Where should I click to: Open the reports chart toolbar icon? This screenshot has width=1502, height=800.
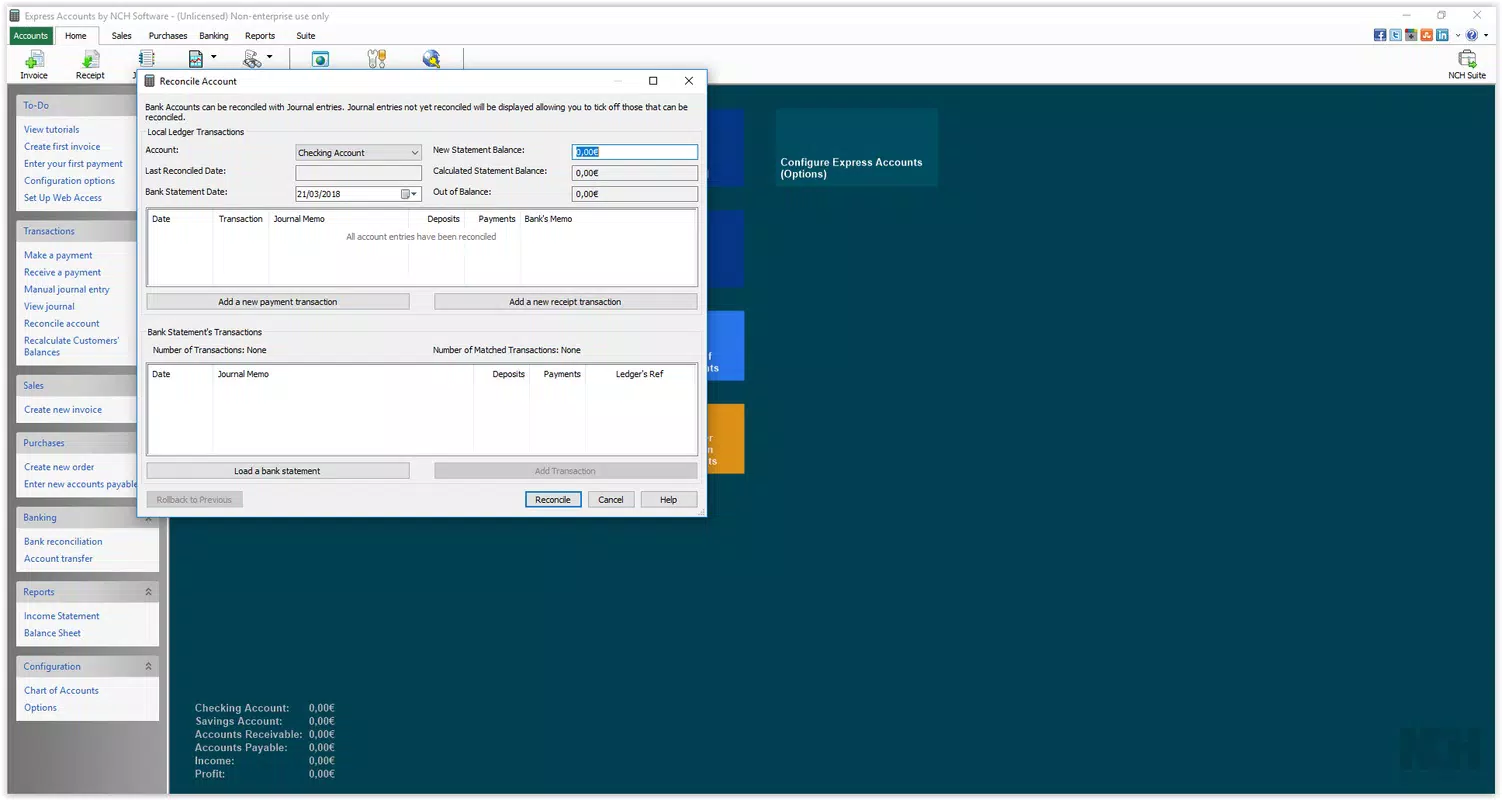coord(196,60)
